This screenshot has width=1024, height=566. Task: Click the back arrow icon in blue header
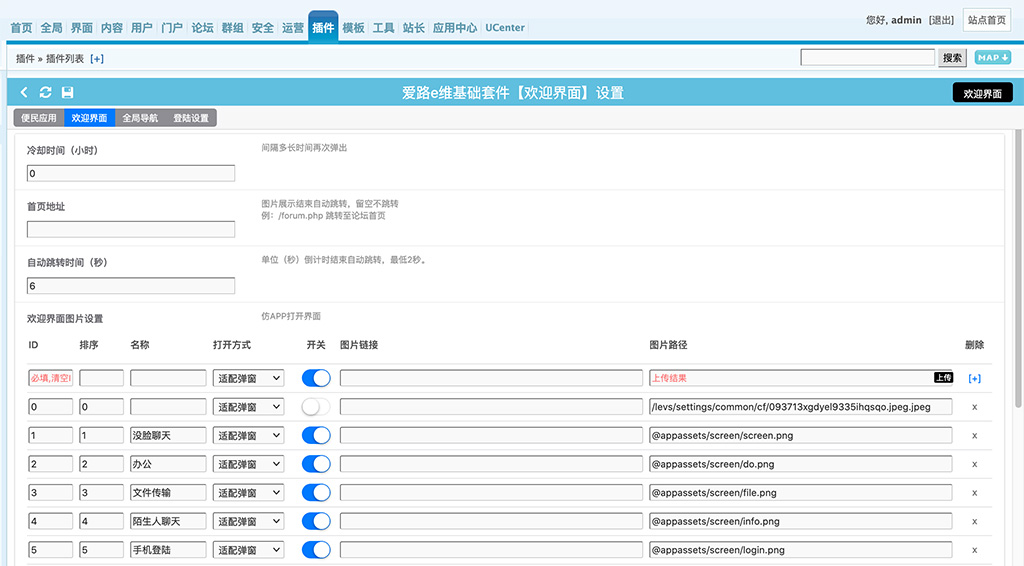pos(25,93)
